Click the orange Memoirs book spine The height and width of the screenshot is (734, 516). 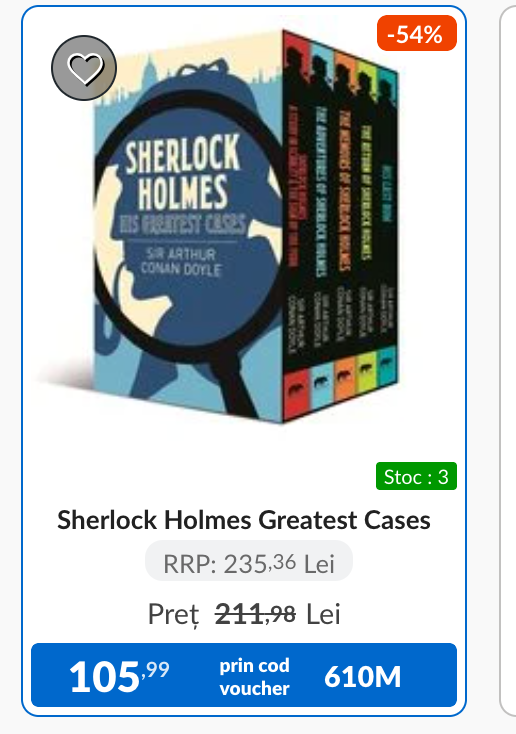click(x=345, y=225)
